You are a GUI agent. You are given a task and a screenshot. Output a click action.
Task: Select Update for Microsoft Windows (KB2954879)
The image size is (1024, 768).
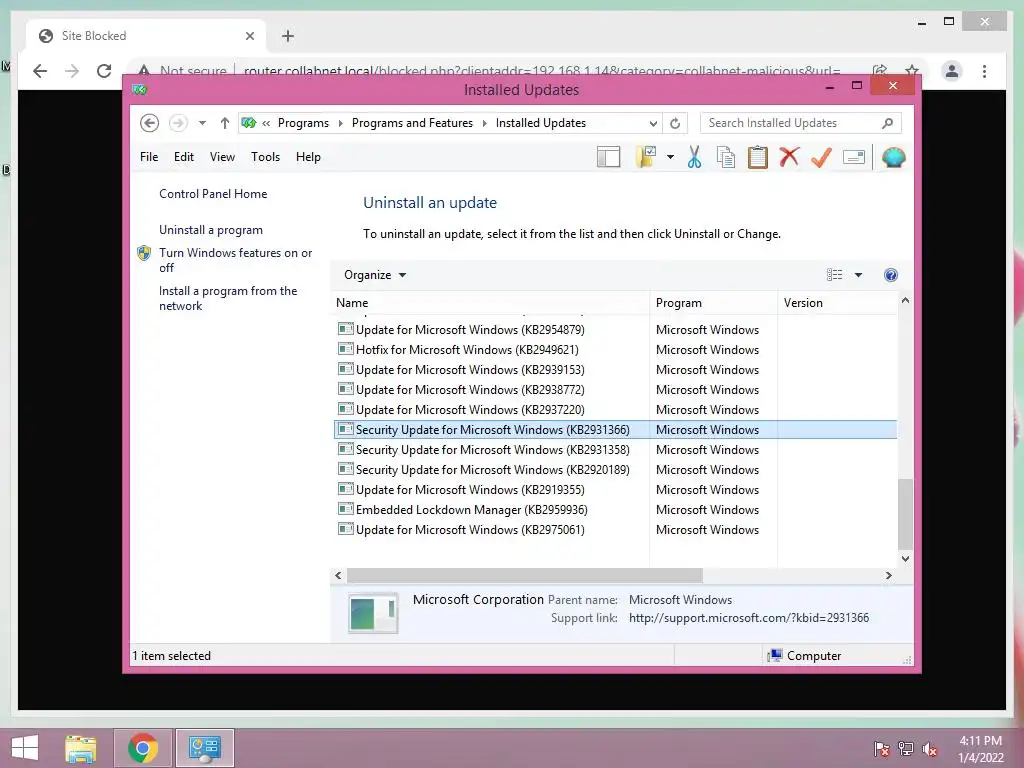[x=616, y=330]
